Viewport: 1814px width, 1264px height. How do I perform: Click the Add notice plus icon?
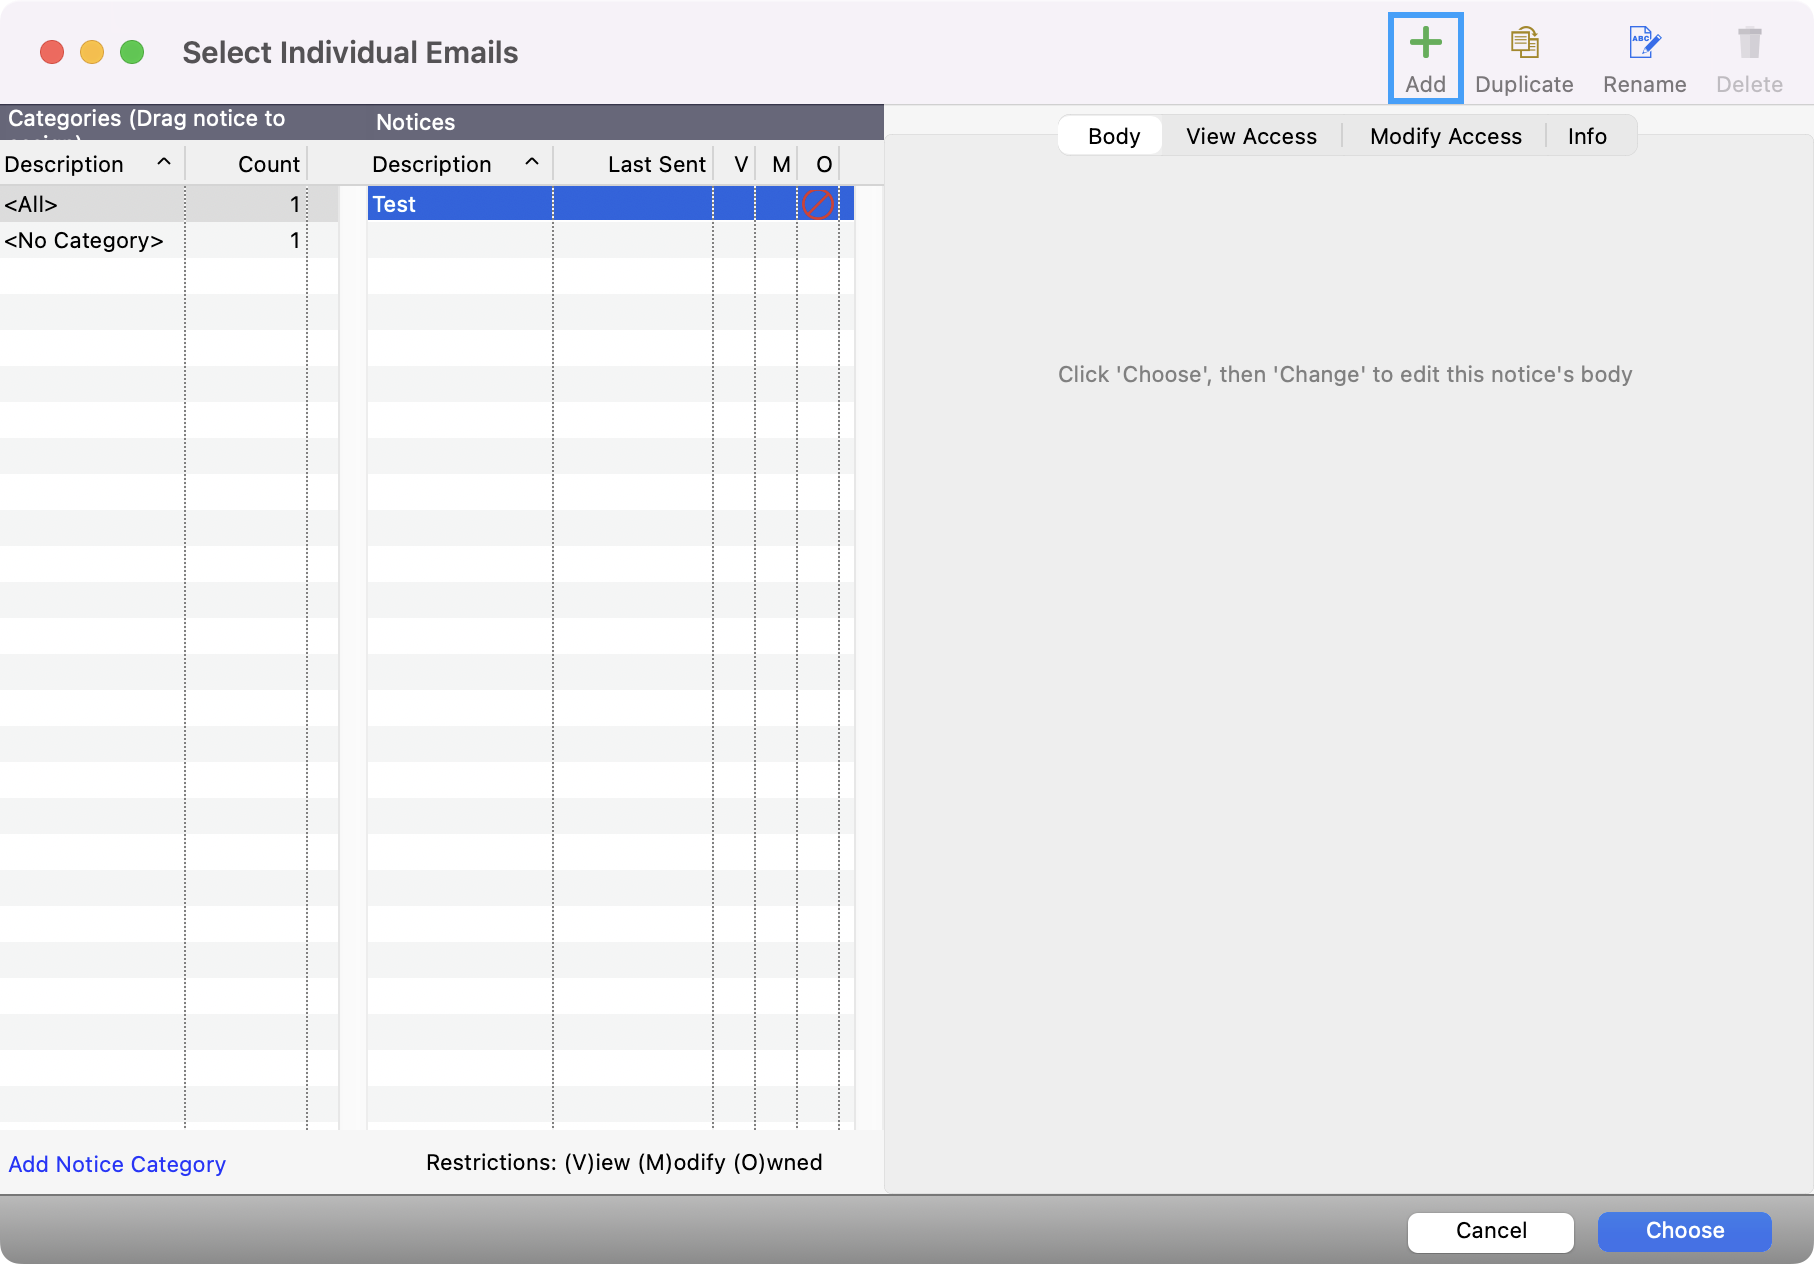tap(1425, 44)
